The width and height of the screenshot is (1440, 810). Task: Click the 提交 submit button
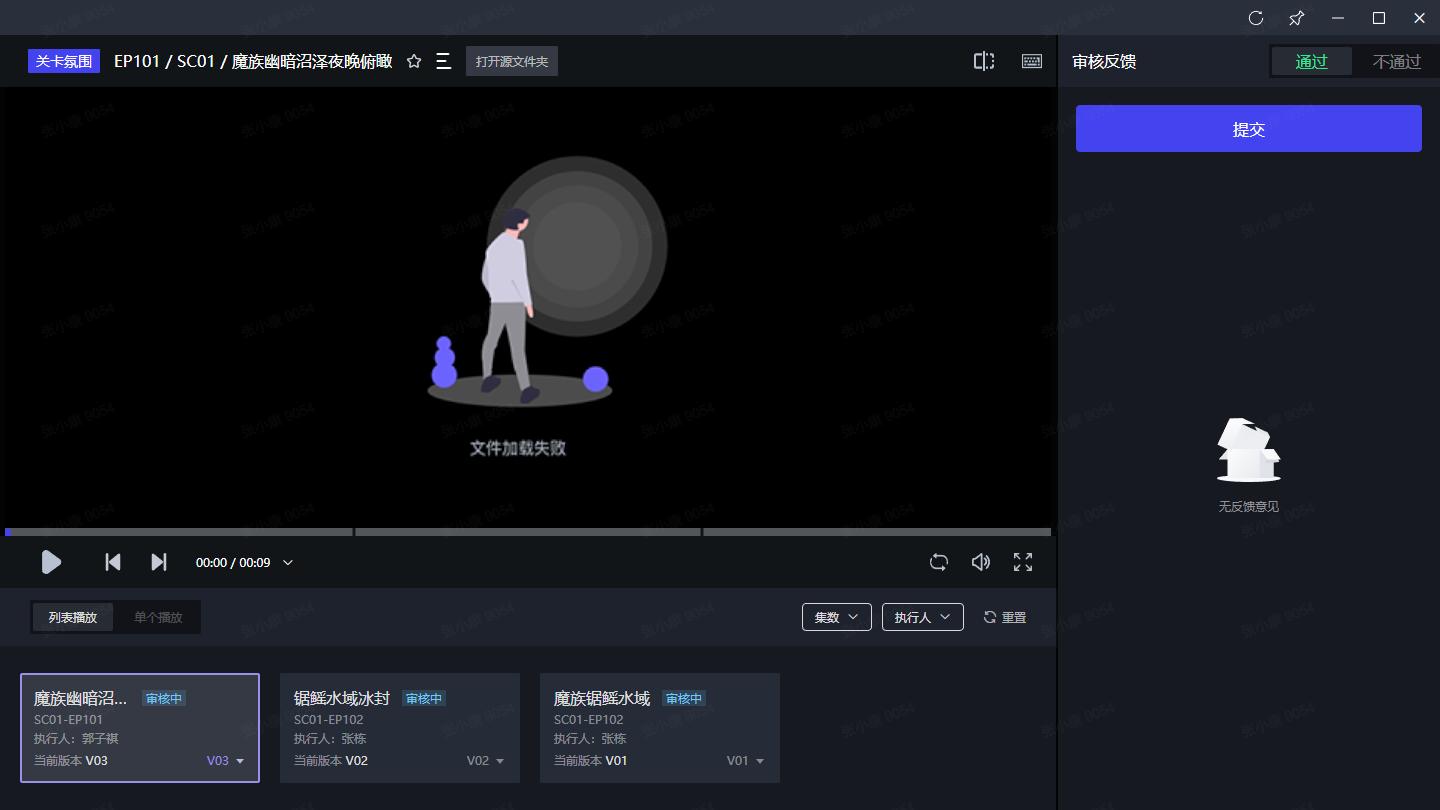1248,129
